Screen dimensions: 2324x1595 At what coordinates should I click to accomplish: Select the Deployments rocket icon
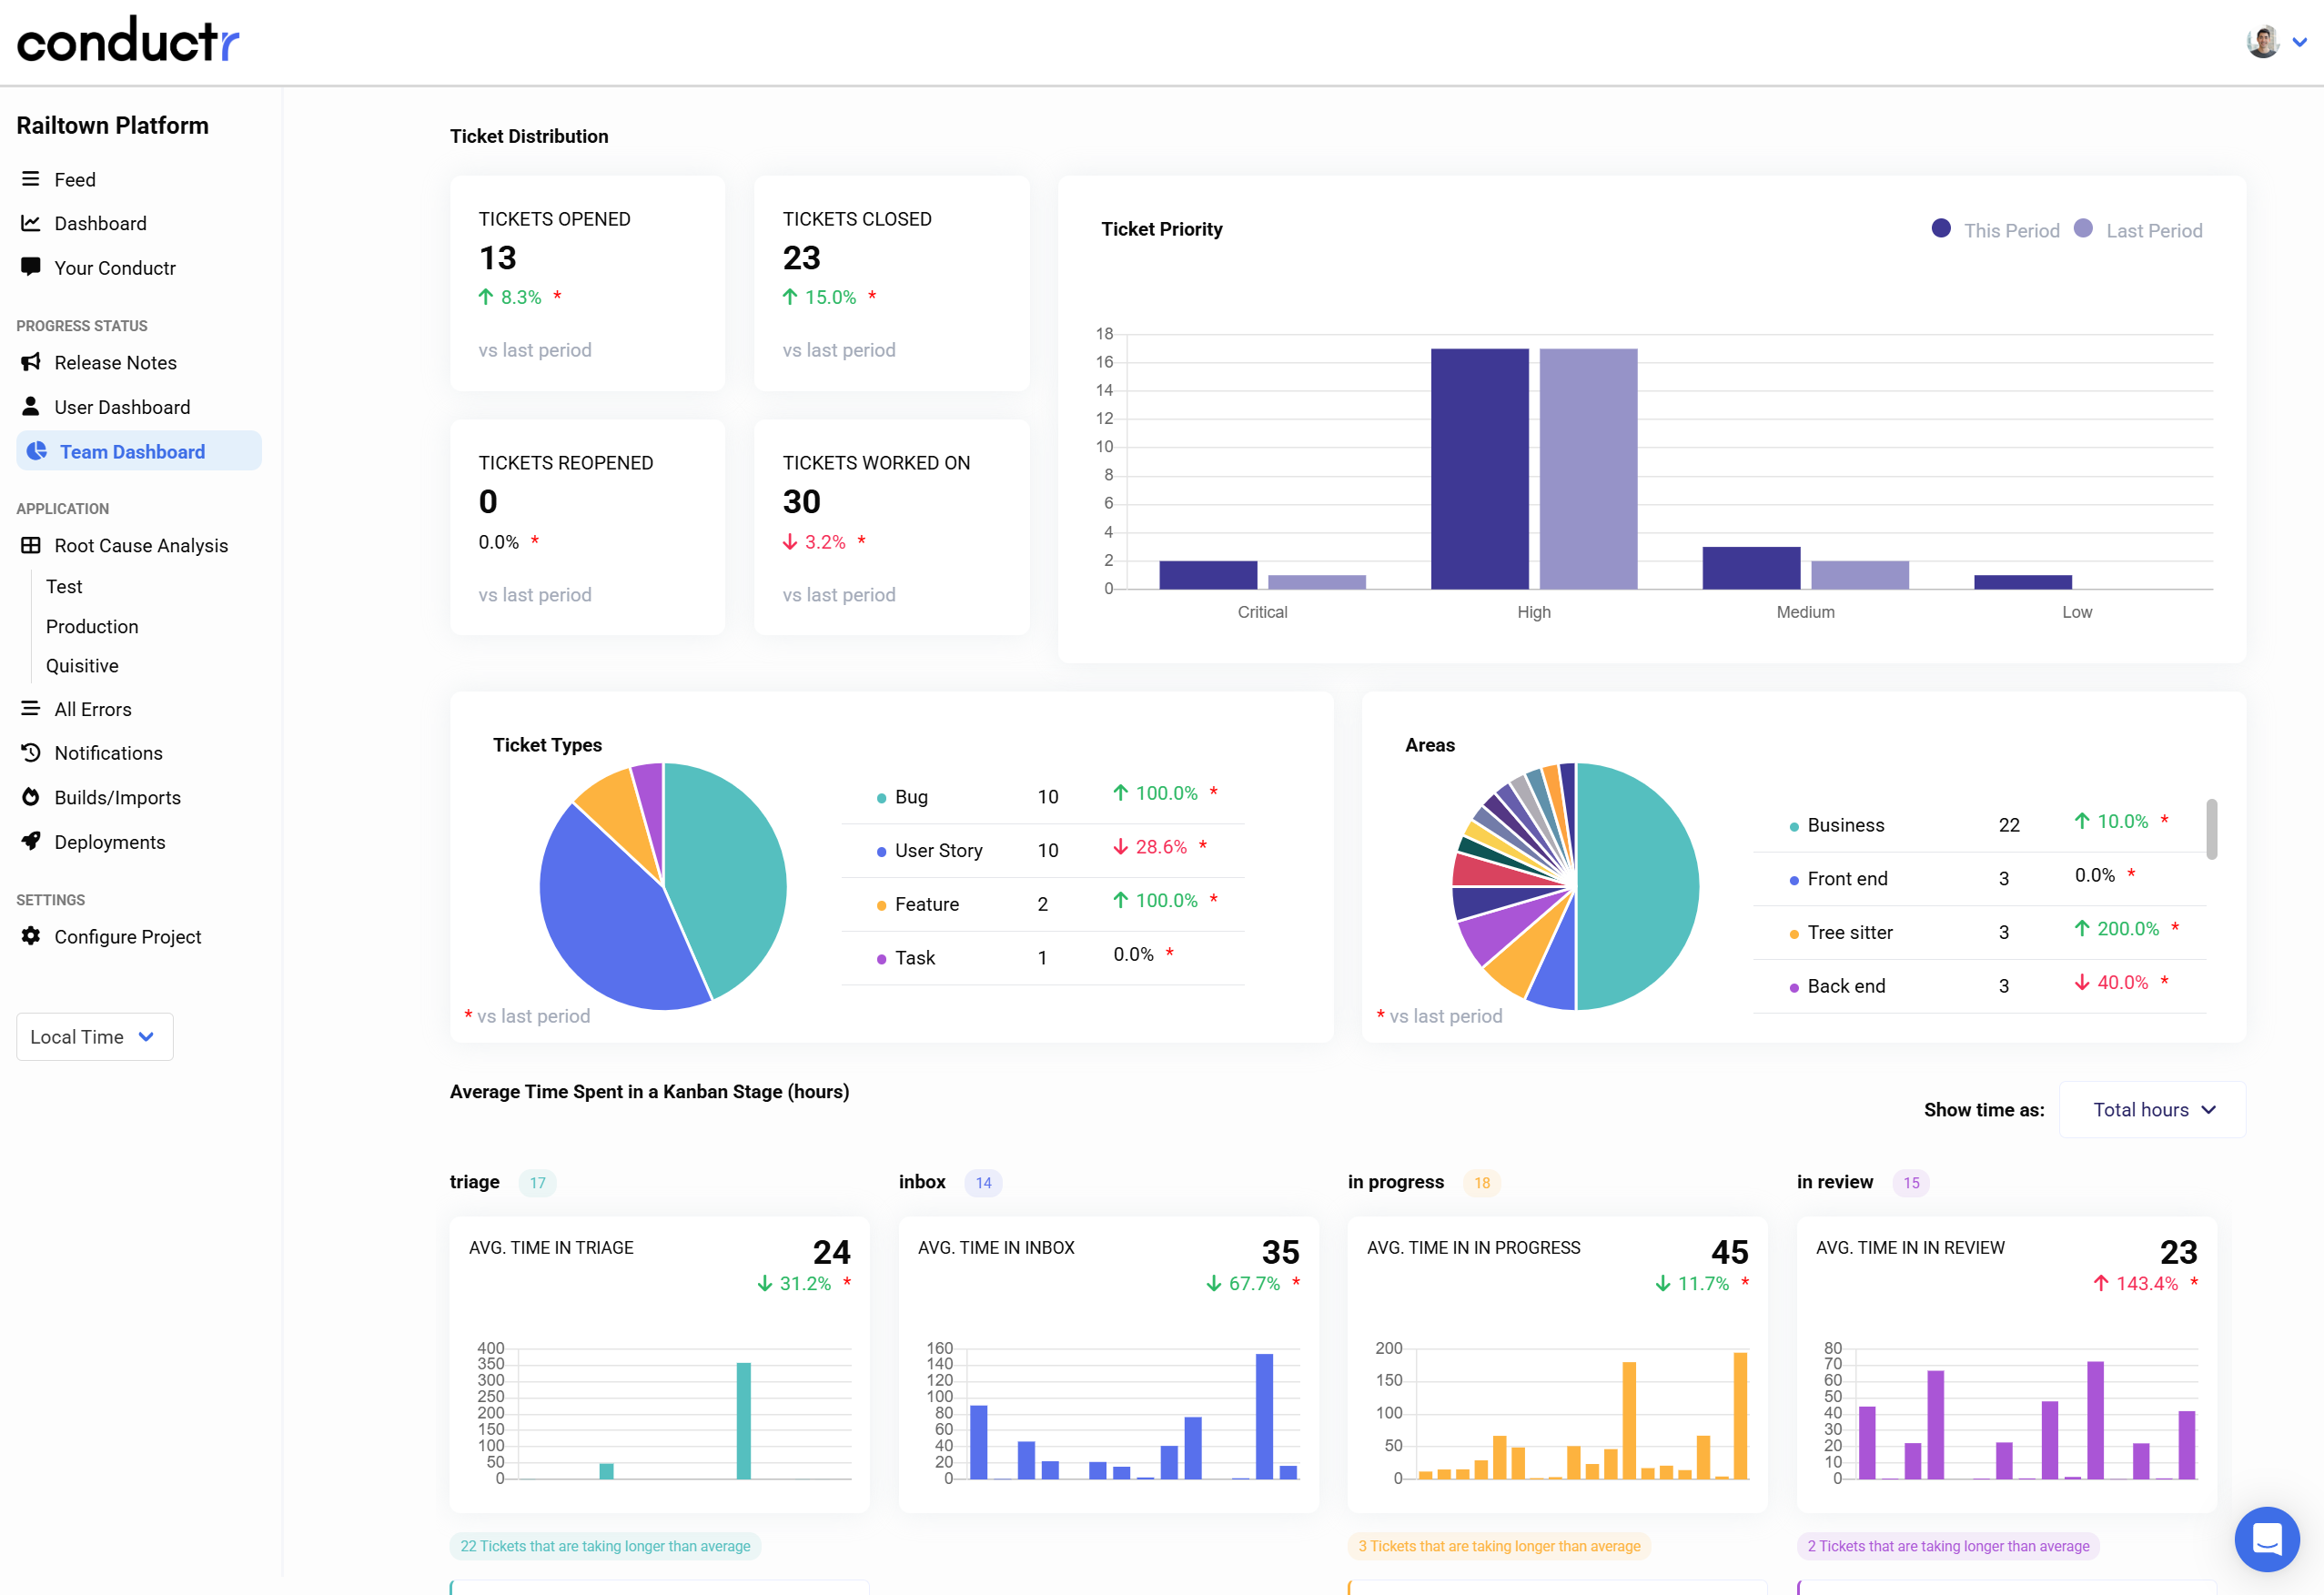click(31, 841)
